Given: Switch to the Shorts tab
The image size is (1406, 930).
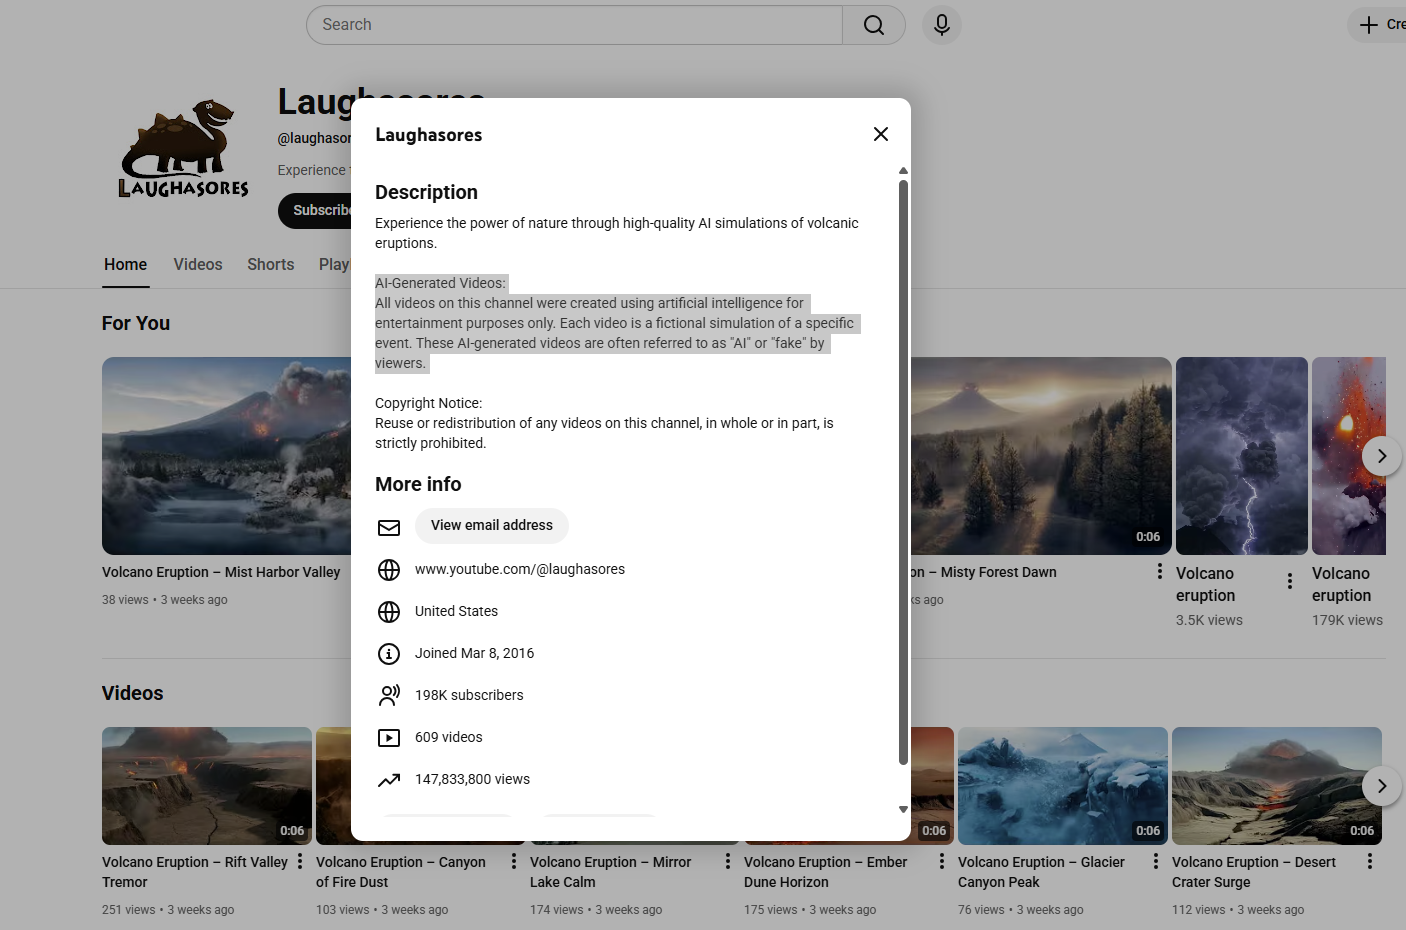Looking at the screenshot, I should coord(270,265).
